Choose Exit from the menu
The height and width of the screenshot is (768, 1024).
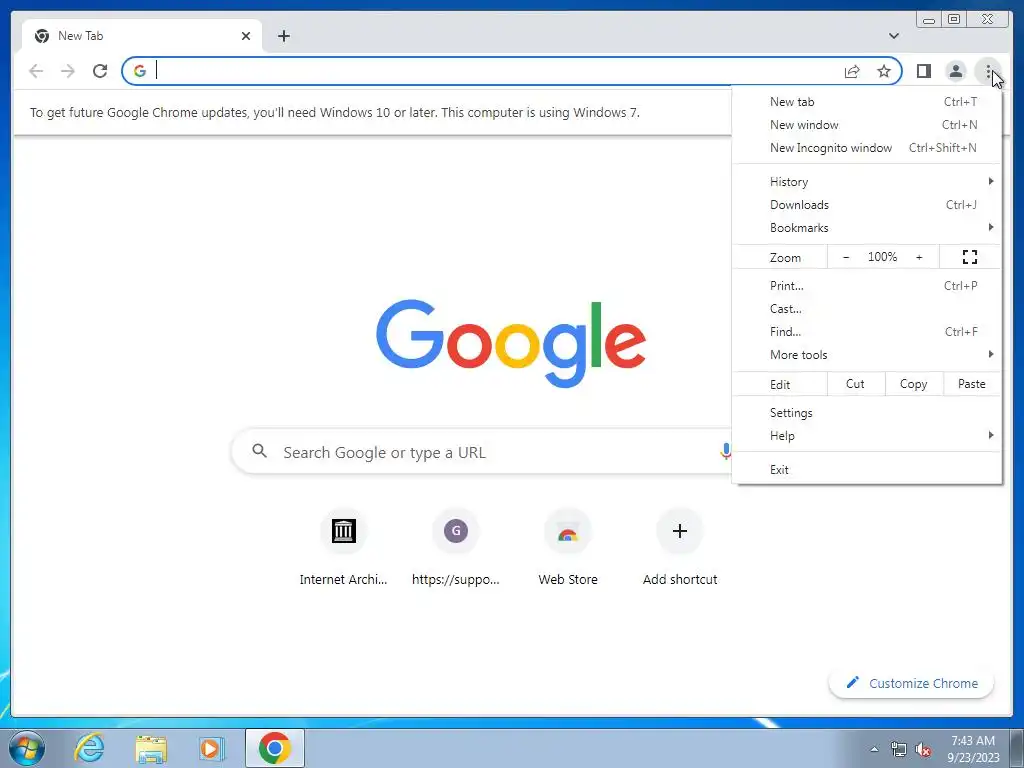point(867,470)
